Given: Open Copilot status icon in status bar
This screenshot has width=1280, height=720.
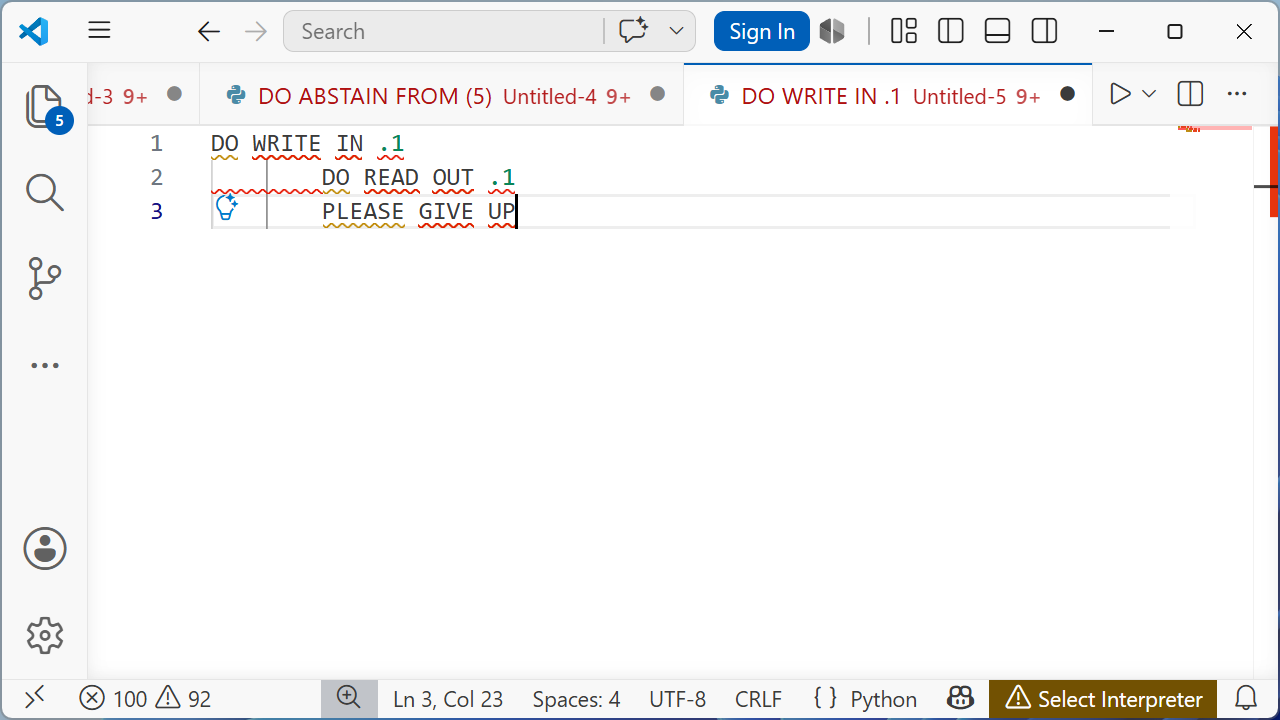Looking at the screenshot, I should 960,698.
